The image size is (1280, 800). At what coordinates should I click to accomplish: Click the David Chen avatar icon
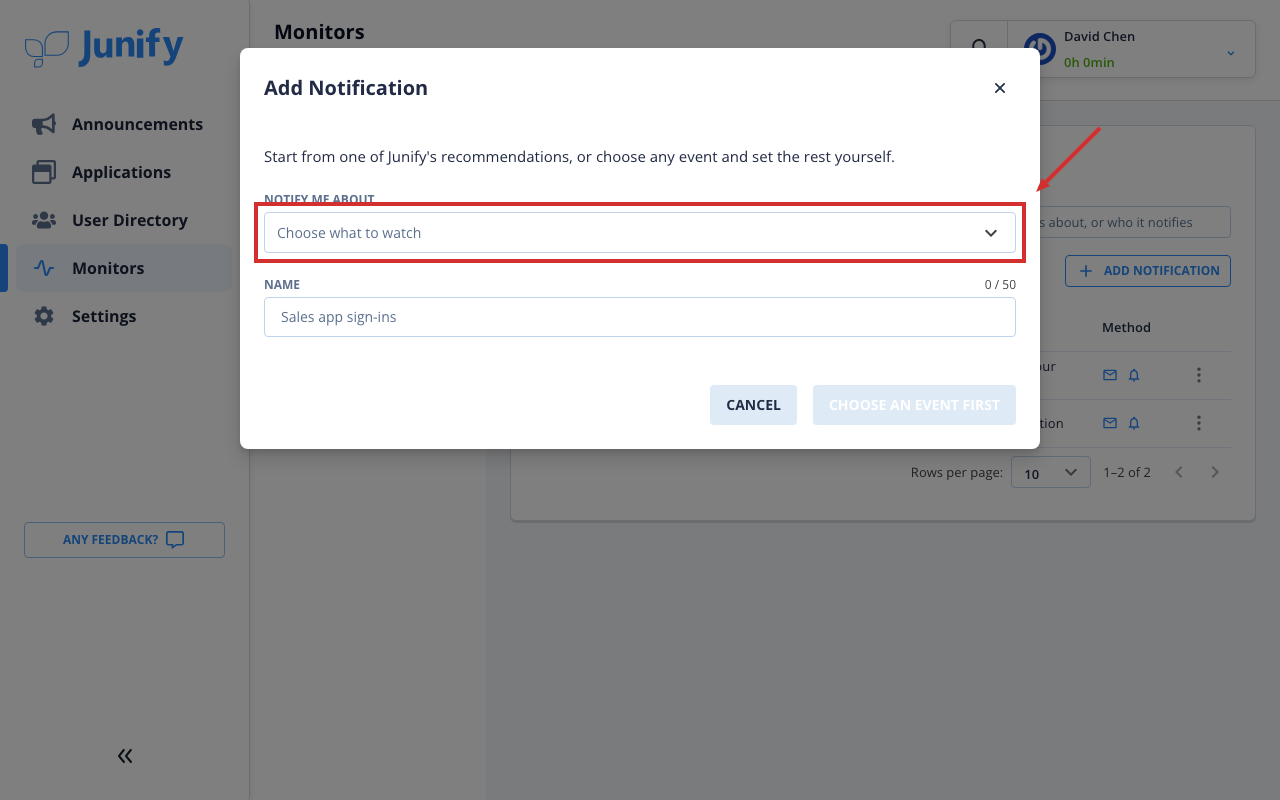1040,49
